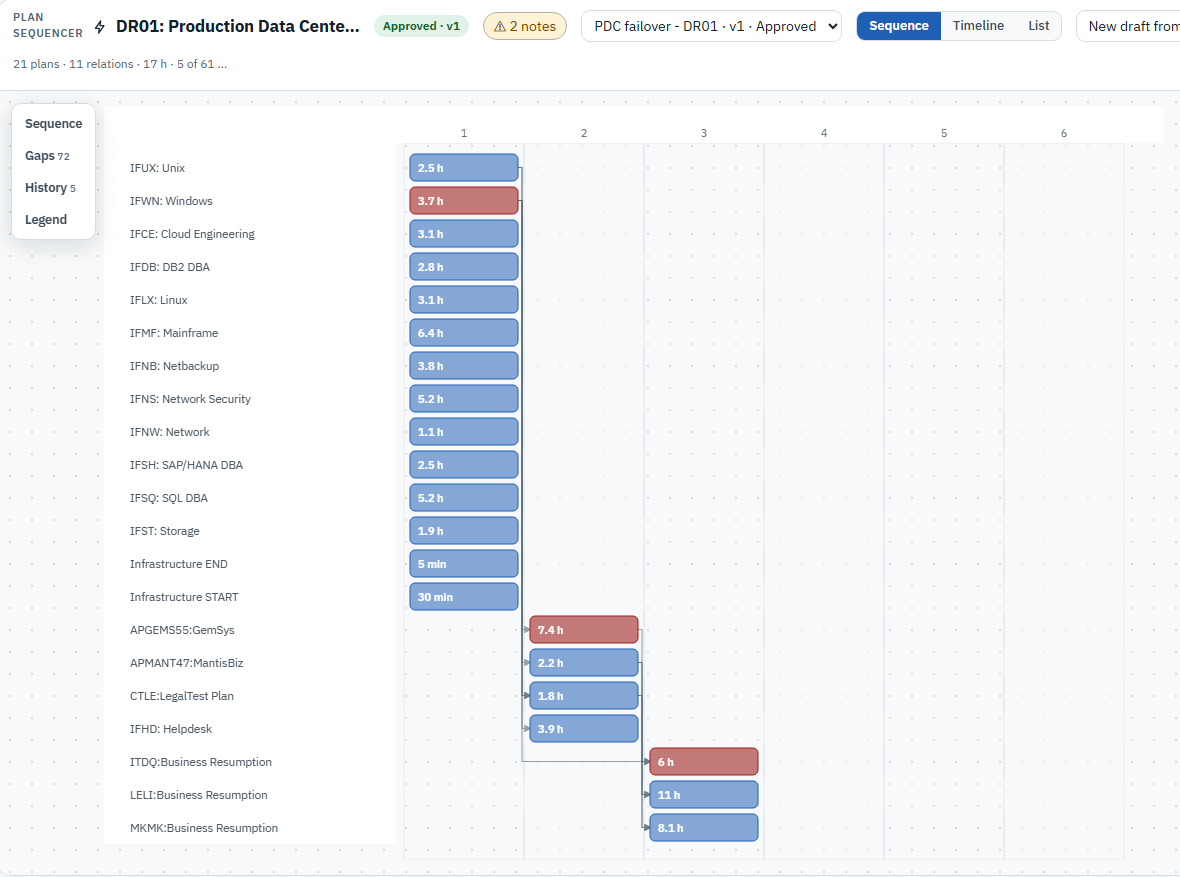Click the IFST: Storage row label
This screenshot has height=877, width=1180.
pyautogui.click(x=165, y=531)
